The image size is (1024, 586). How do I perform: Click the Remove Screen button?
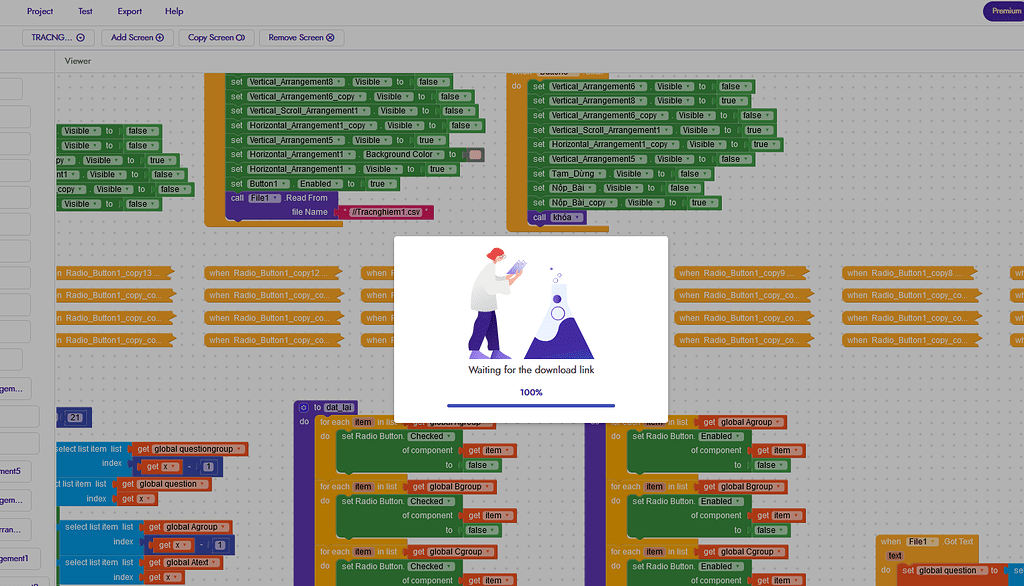pyautogui.click(x=301, y=38)
